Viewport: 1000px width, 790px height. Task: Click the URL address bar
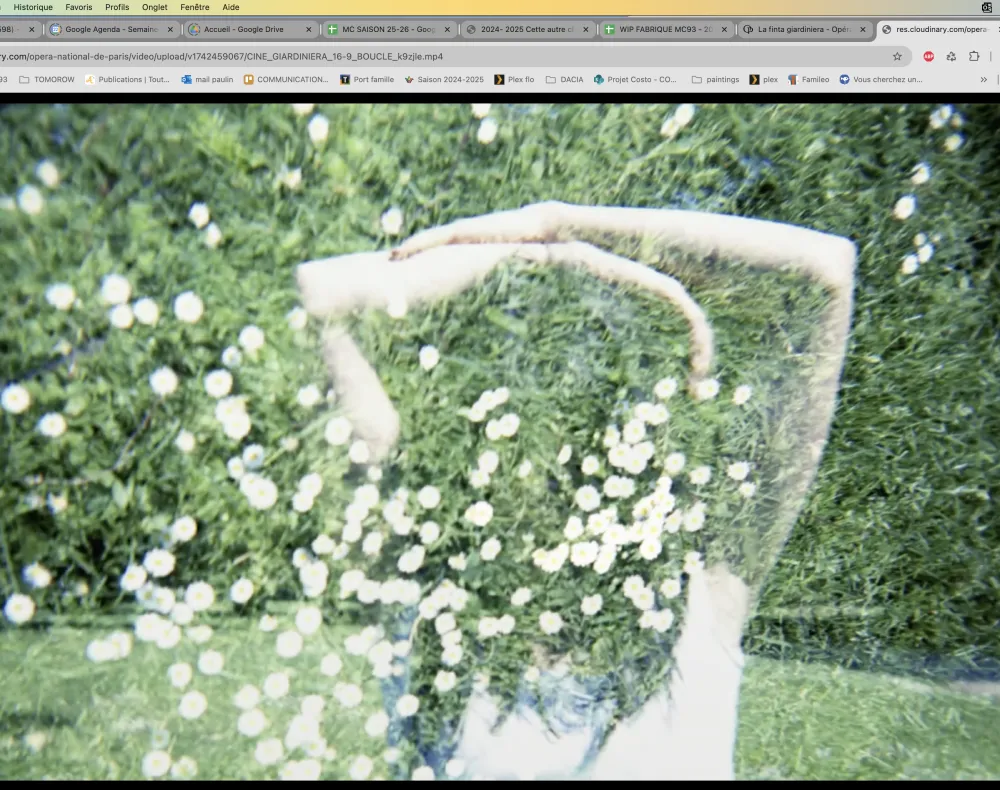point(450,57)
